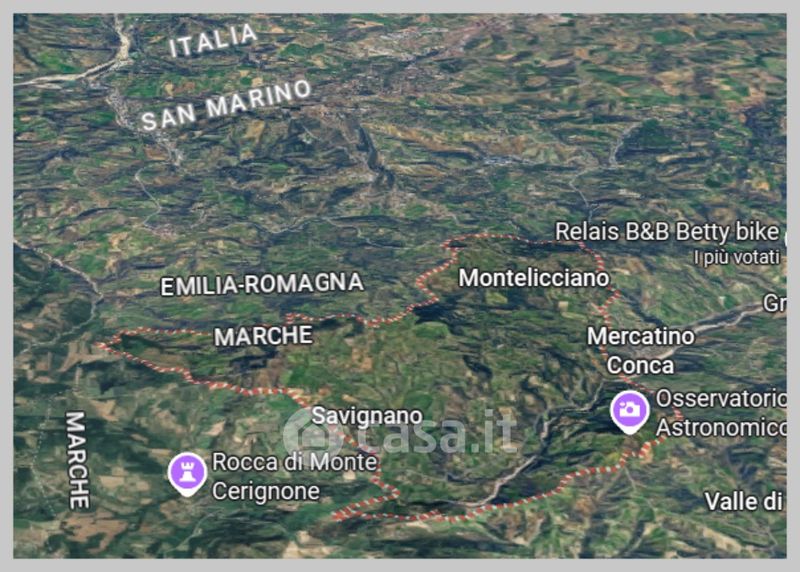
Task: Click the 'I più votati' subtitle
Action: 737,257
